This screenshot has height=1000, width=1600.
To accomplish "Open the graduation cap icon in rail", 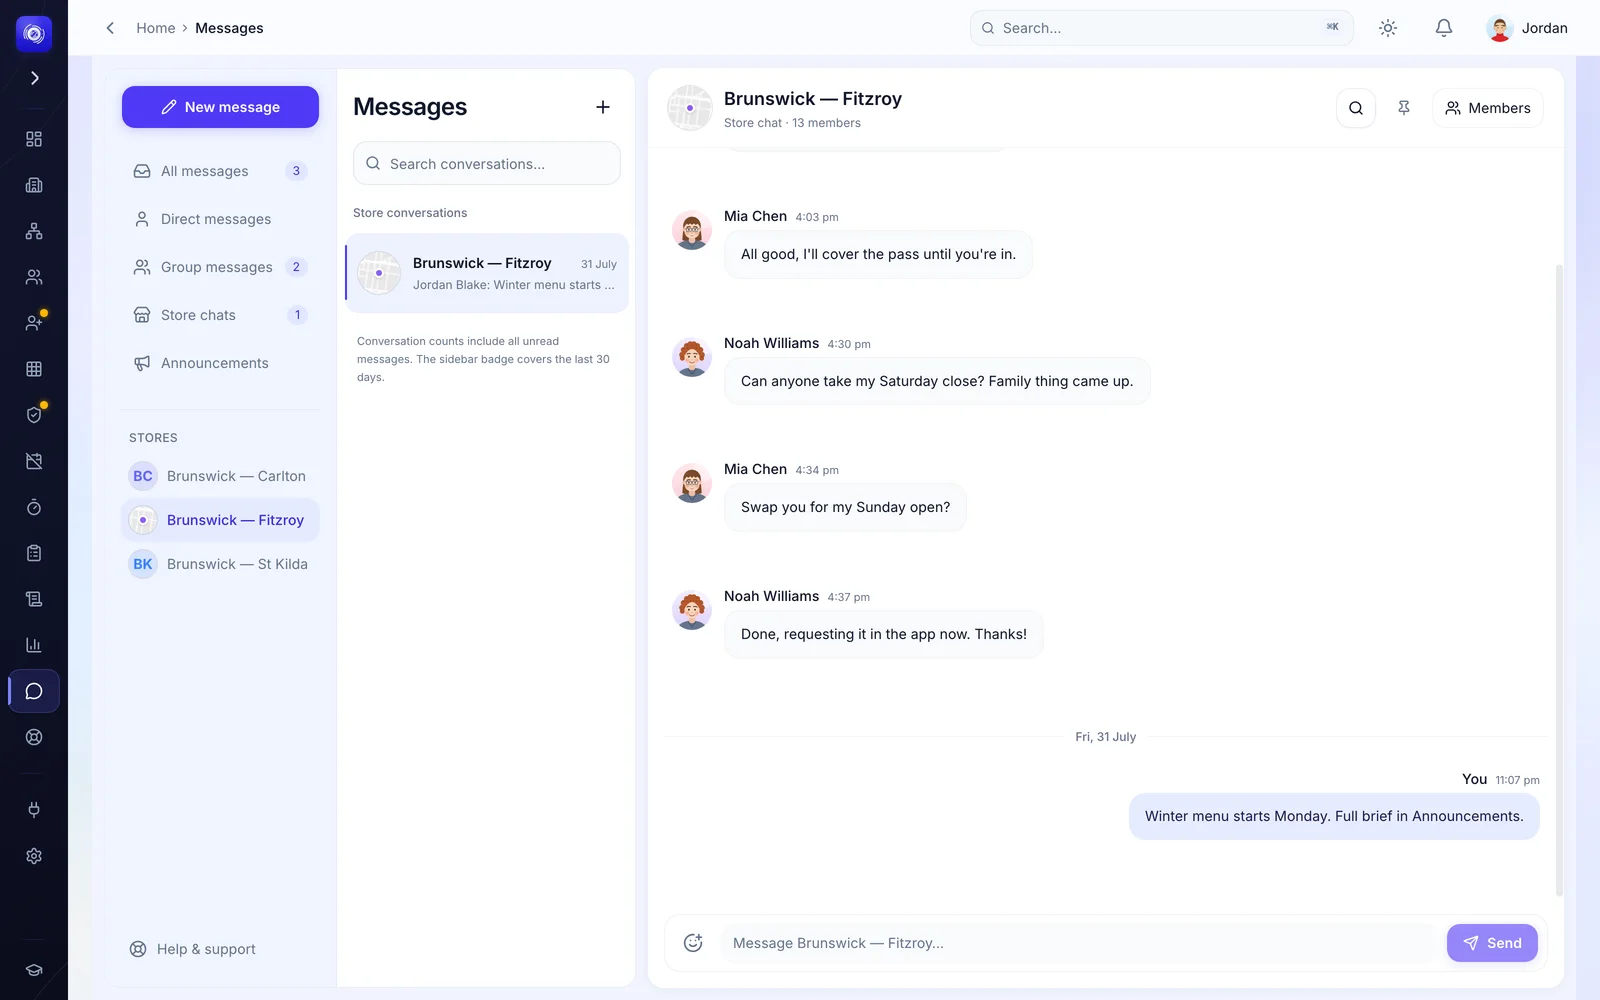I will (34, 970).
